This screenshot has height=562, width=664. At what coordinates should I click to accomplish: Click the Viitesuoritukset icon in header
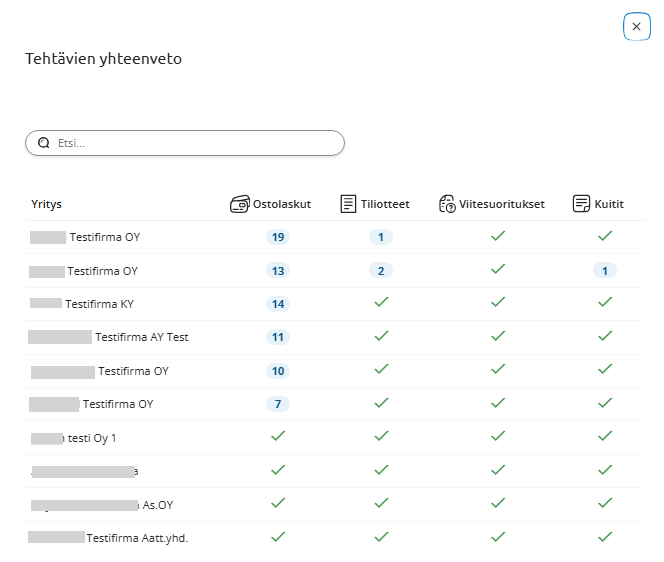(447, 204)
